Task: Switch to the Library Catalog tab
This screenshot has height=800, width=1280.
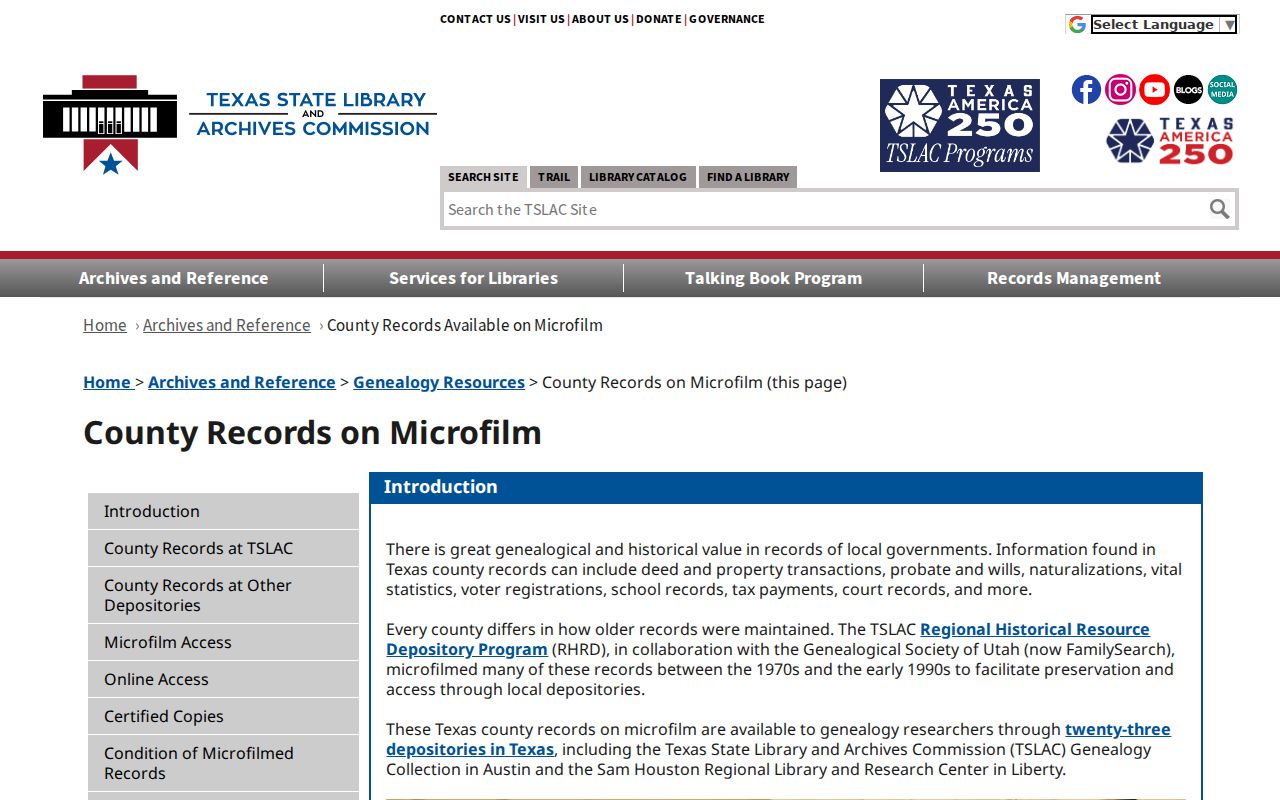Action: [638, 177]
